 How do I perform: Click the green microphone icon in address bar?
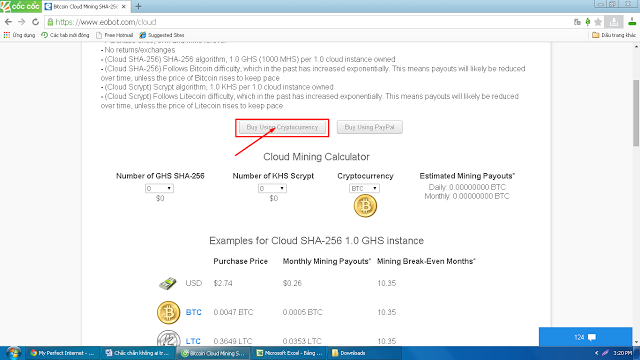588,22
